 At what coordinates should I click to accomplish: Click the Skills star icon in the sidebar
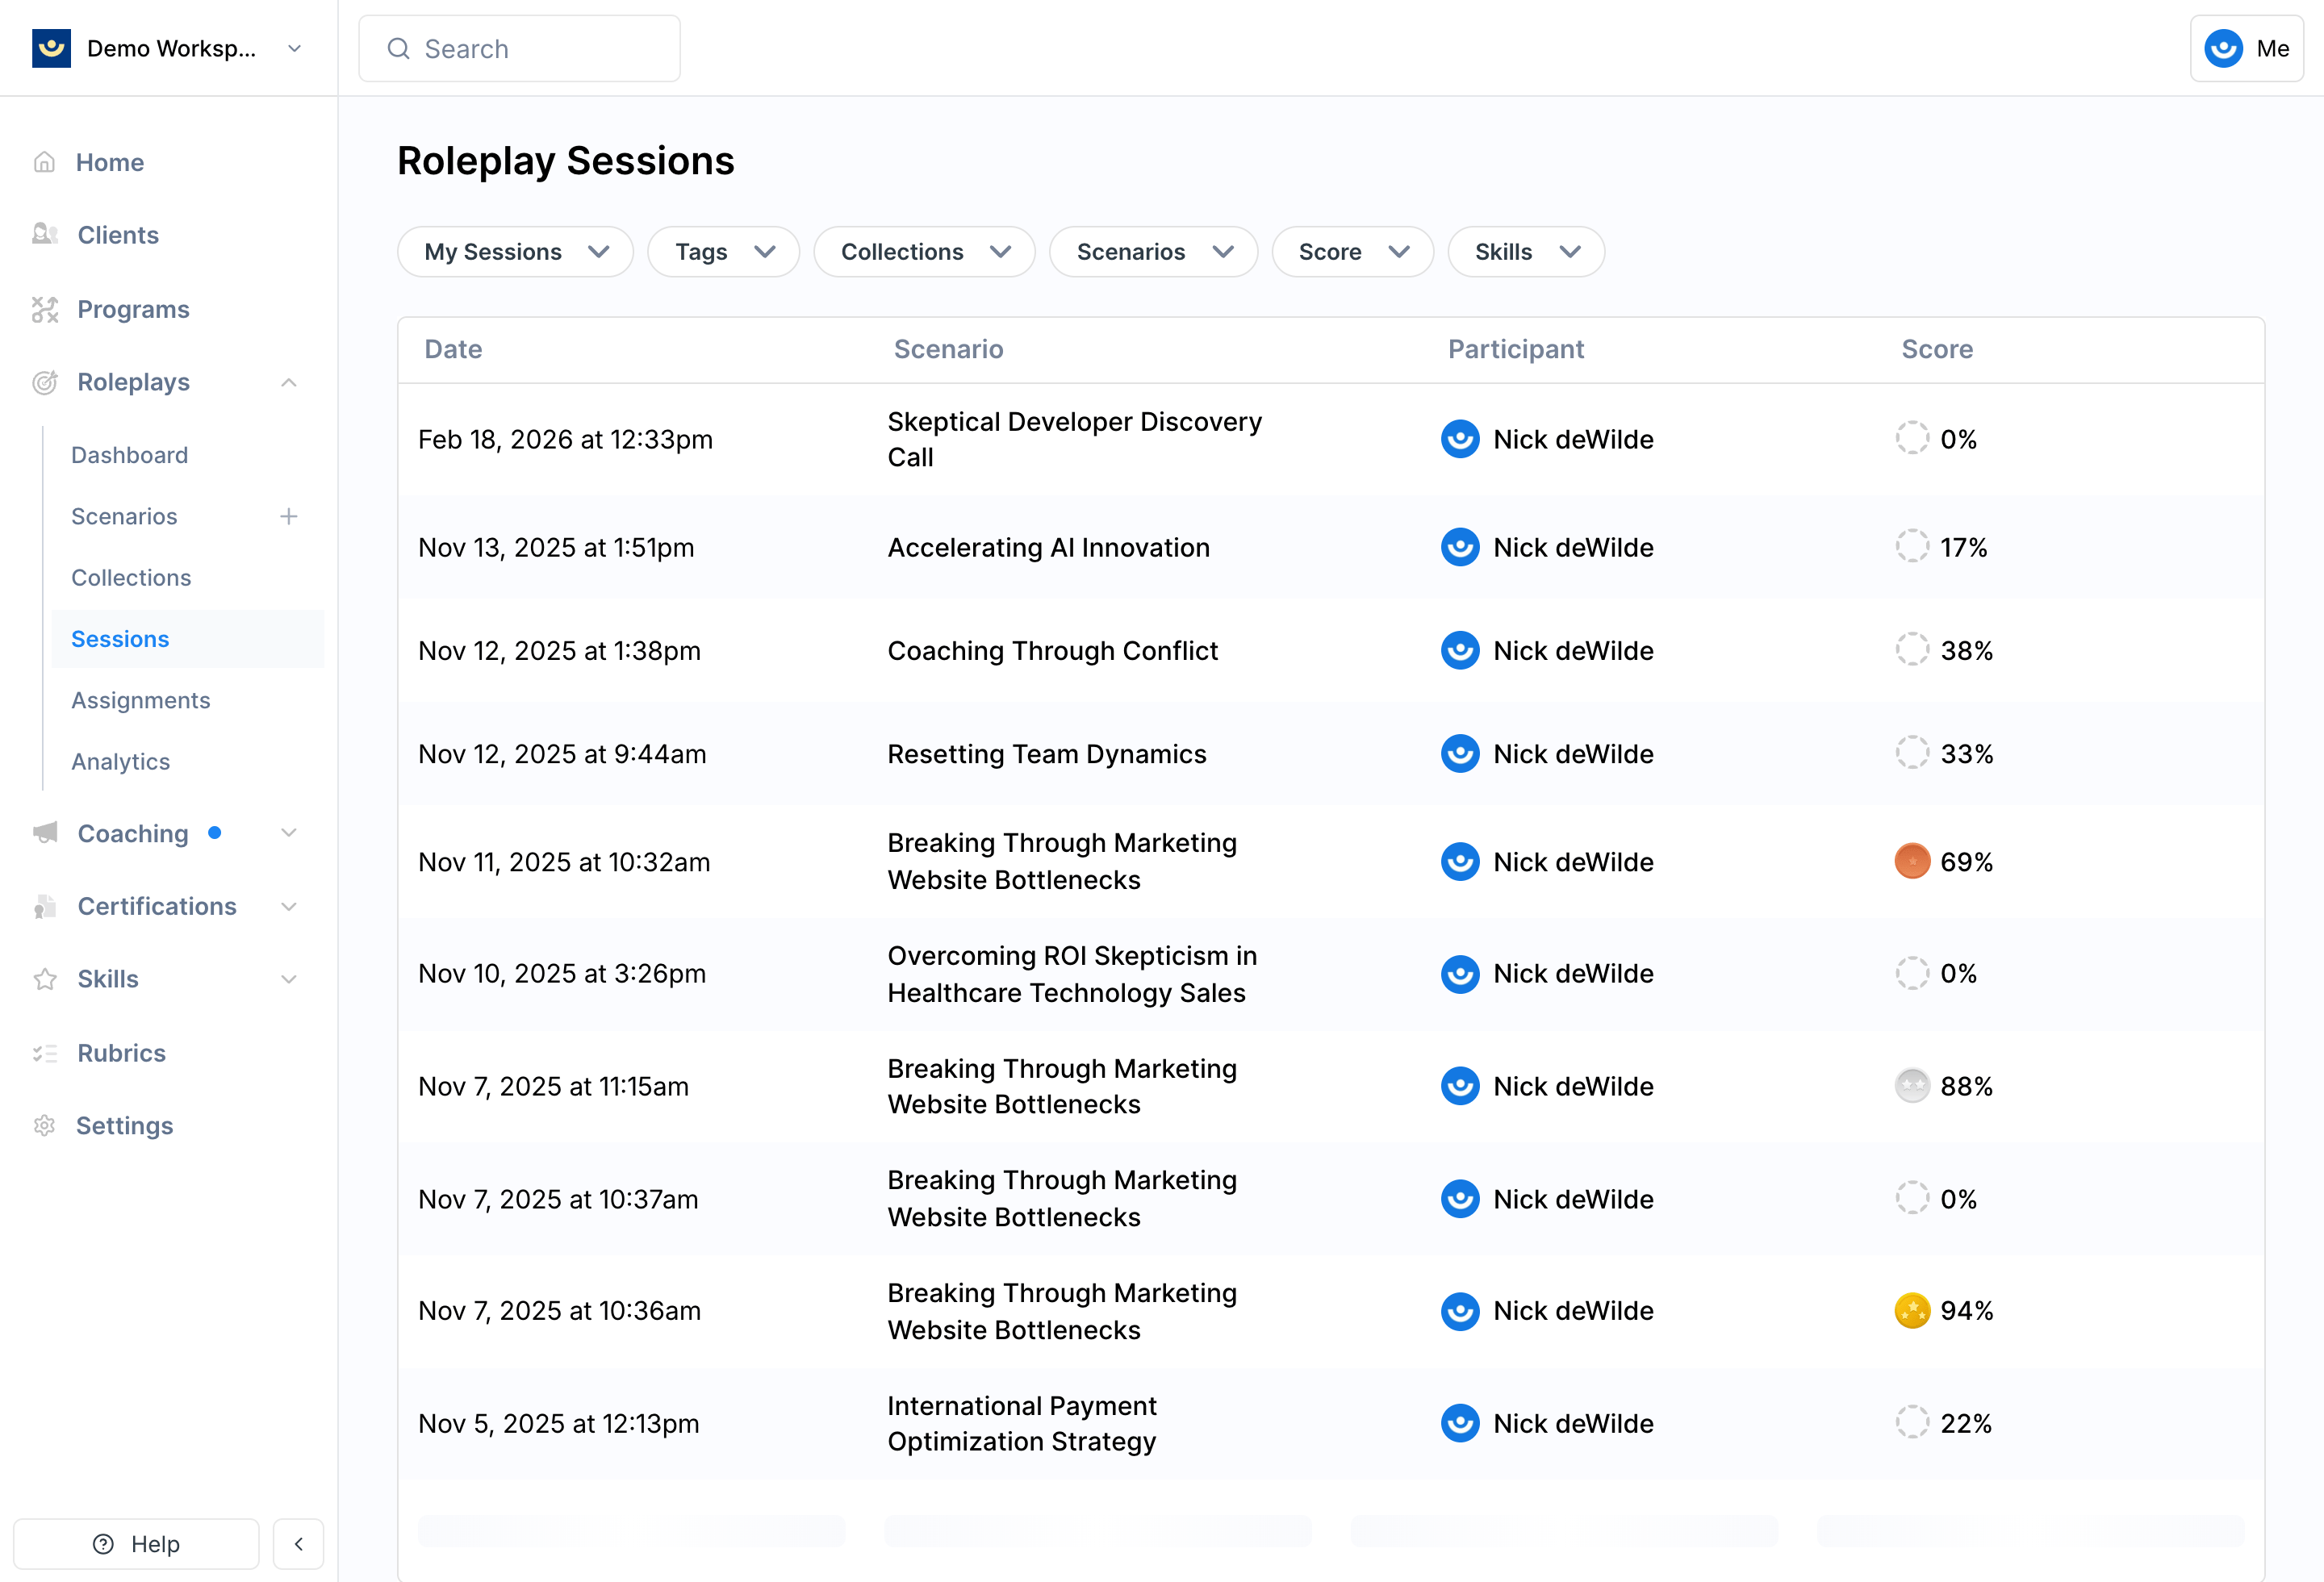coord(45,979)
